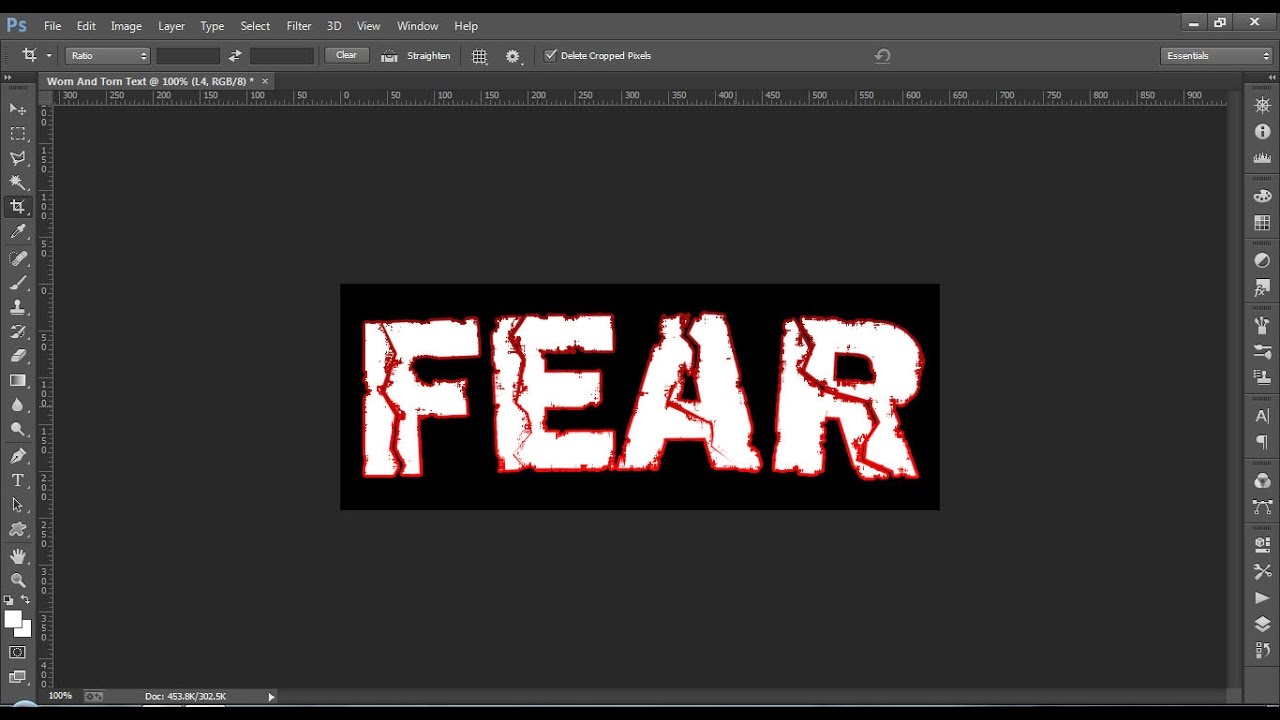Screen dimensions: 1280x720
Task: Open the Layer menu
Action: [171, 26]
